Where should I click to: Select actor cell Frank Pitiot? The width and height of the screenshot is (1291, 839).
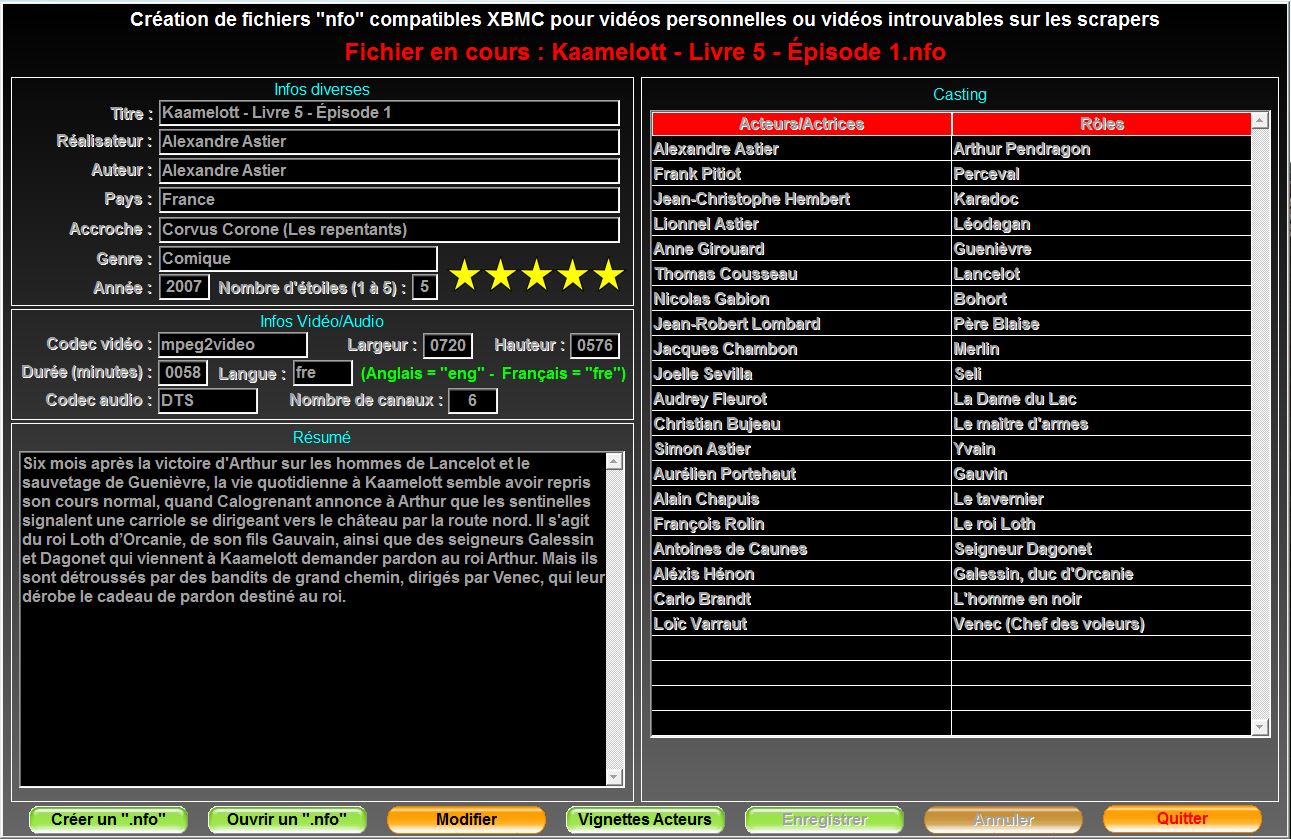point(801,174)
